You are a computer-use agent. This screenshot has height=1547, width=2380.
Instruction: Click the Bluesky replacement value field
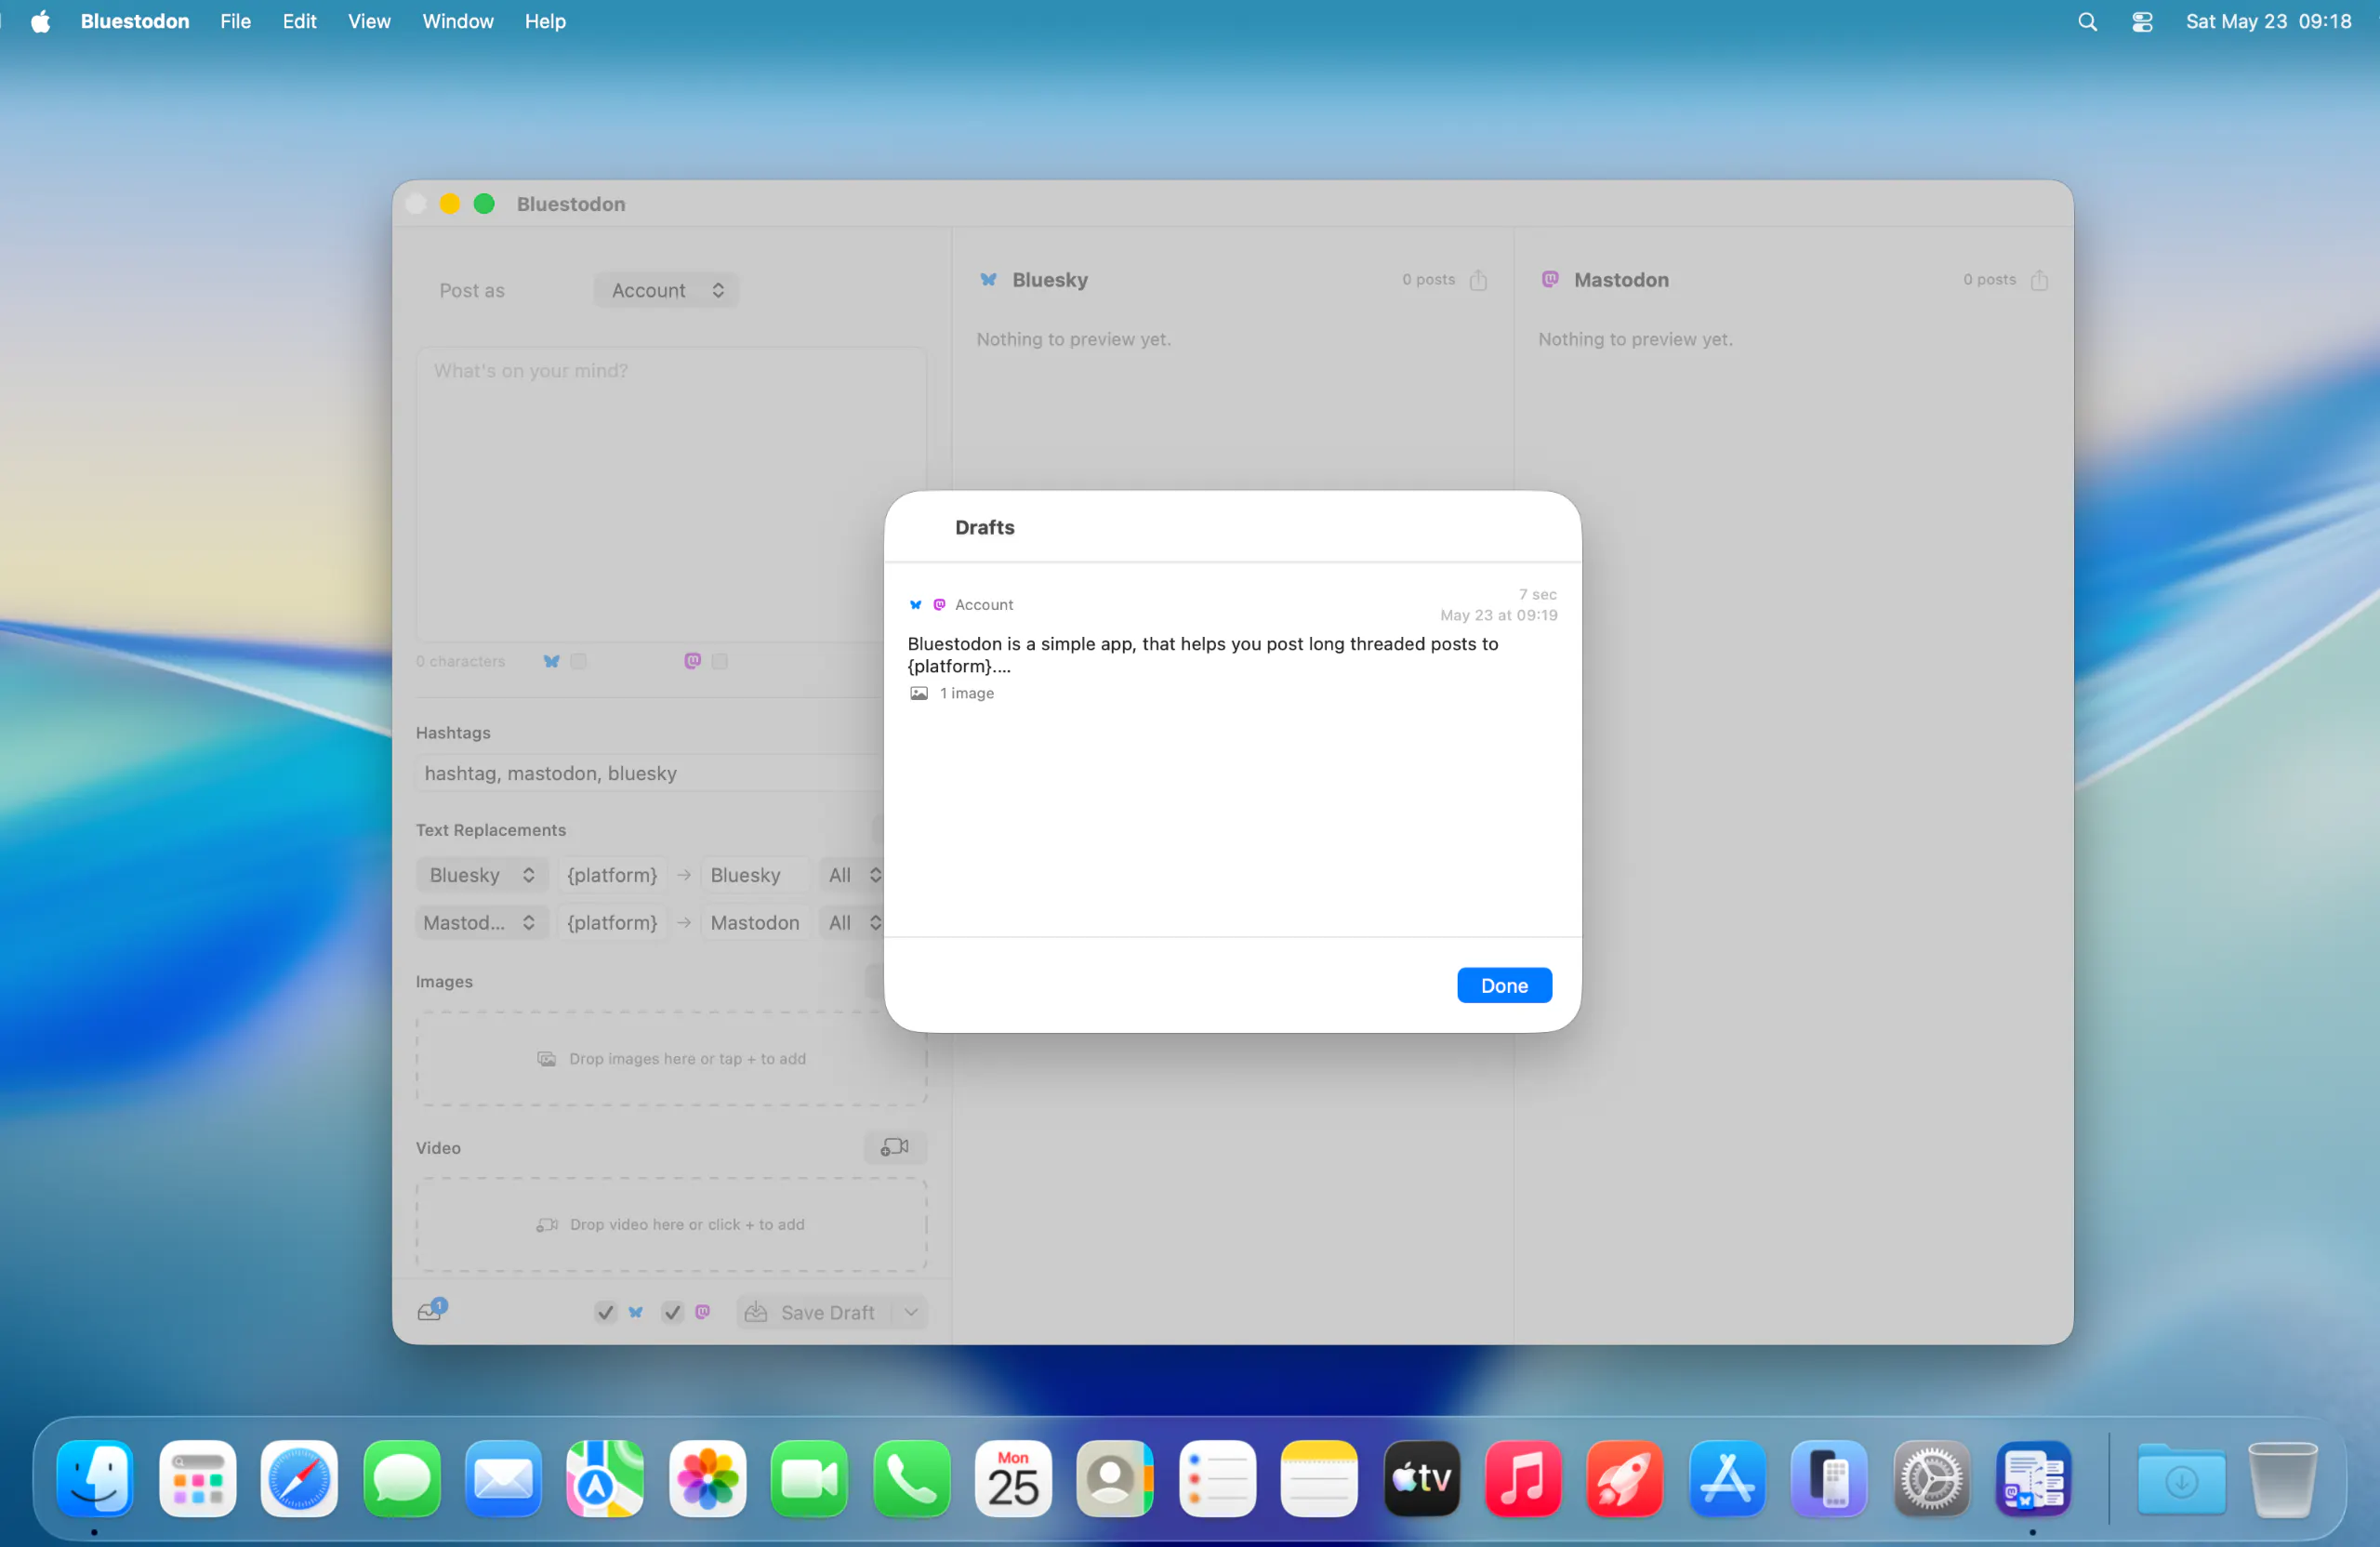pyautogui.click(x=755, y=875)
